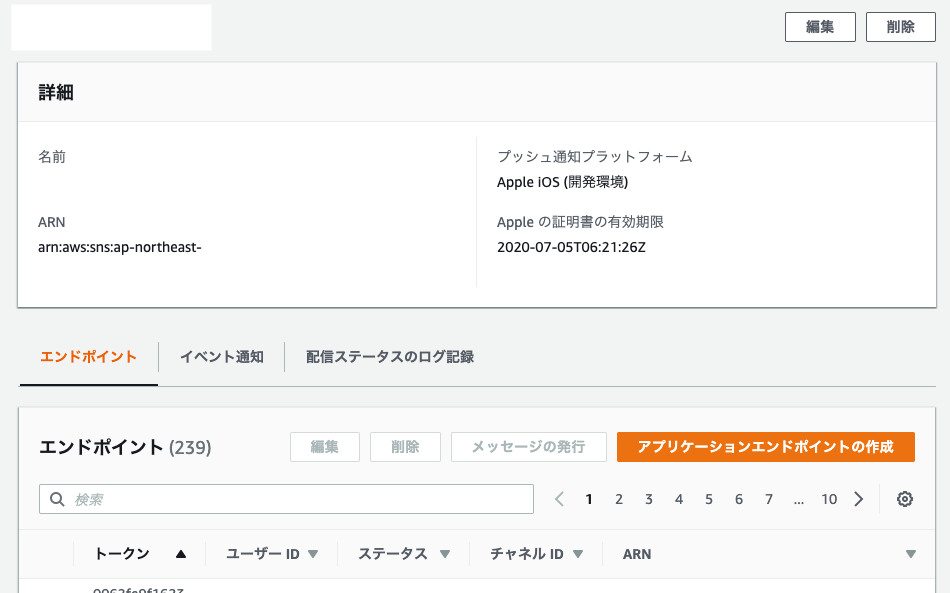Click the top 削除 button
950x593 pixels.
coord(900,27)
